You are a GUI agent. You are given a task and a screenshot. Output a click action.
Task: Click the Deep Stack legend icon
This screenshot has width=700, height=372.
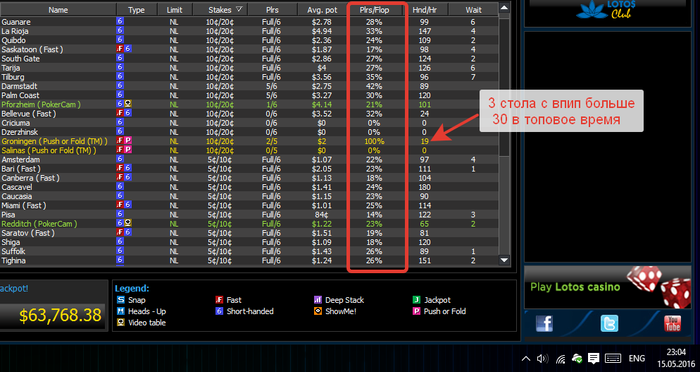[318, 300]
